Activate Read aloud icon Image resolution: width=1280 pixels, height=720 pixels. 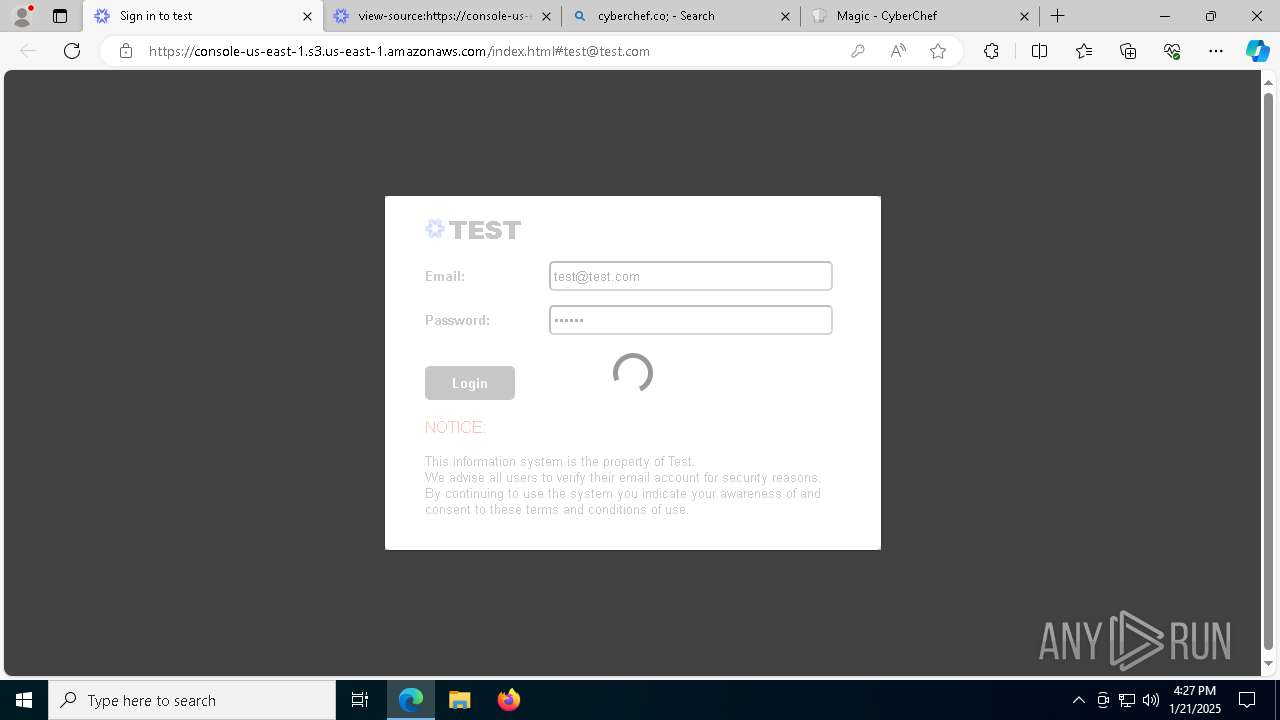[x=898, y=51]
